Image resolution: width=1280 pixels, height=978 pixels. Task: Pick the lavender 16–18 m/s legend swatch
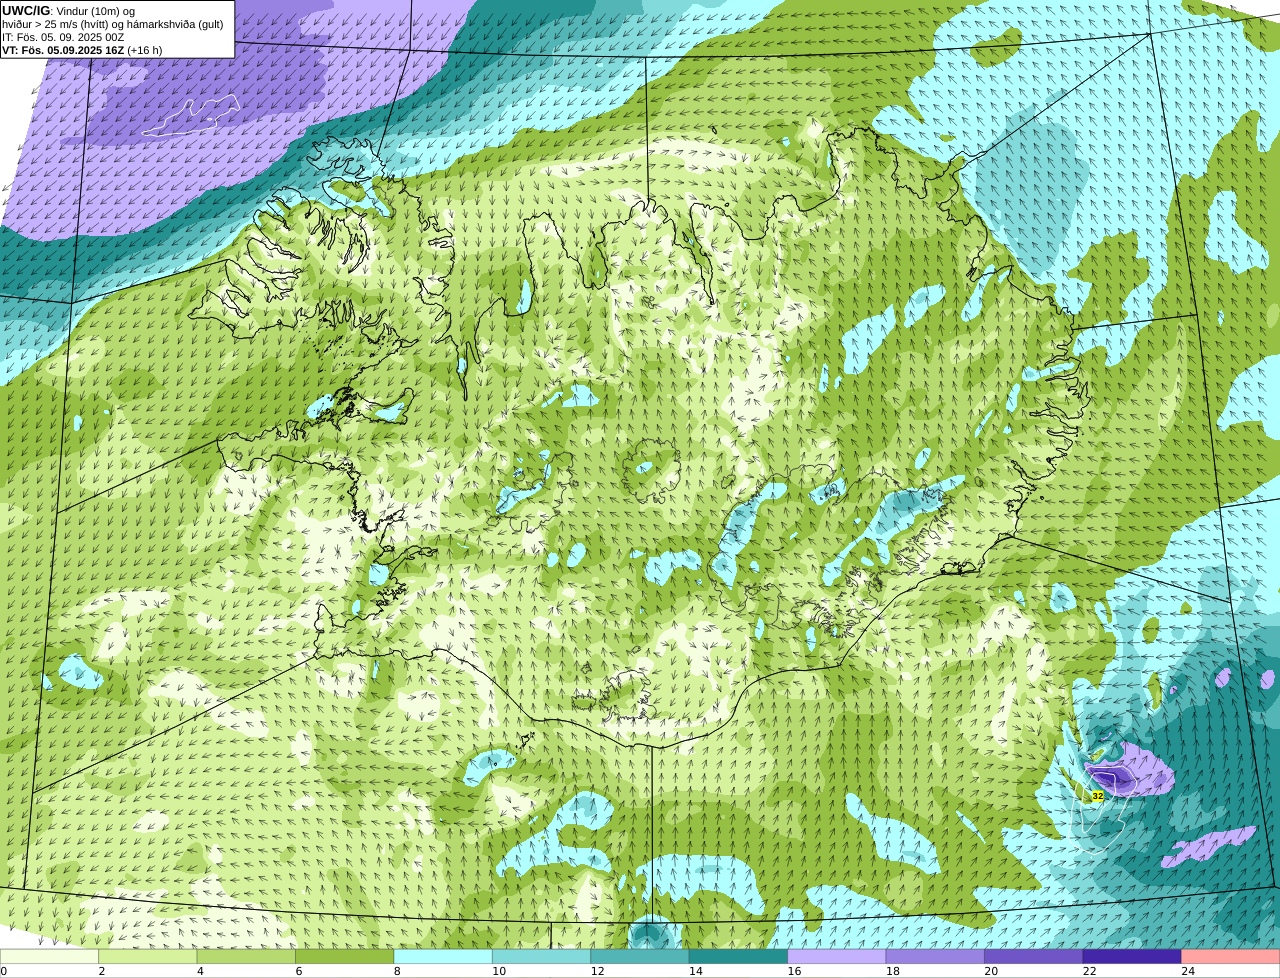pyautogui.click(x=837, y=956)
